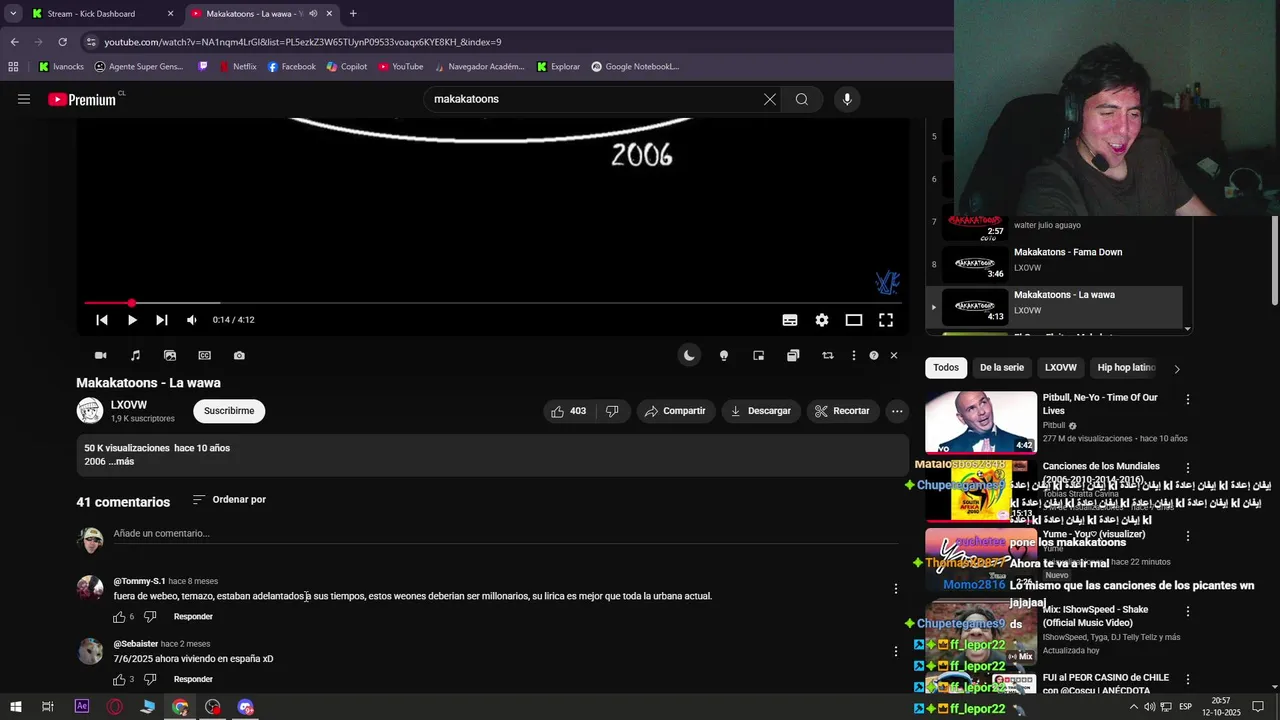Start voice search with microphone
This screenshot has width=1280, height=720.
pos(847,99)
